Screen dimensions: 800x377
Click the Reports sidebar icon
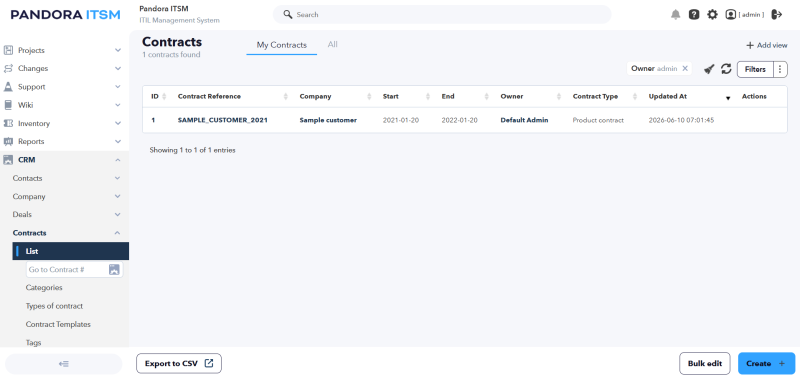(8, 141)
